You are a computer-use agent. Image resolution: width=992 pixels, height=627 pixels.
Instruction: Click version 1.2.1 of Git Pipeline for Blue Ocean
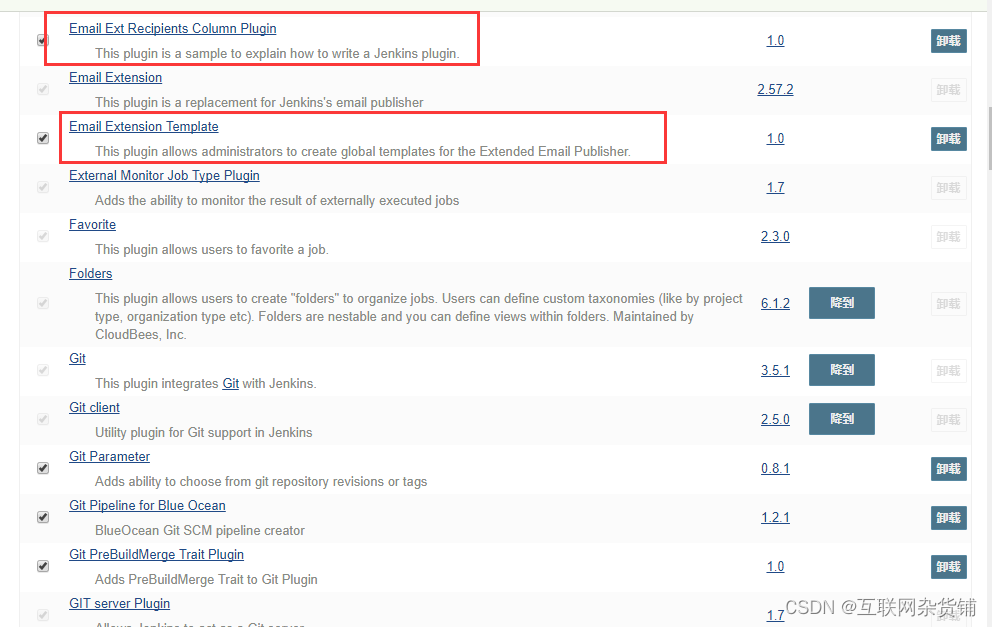(776, 517)
